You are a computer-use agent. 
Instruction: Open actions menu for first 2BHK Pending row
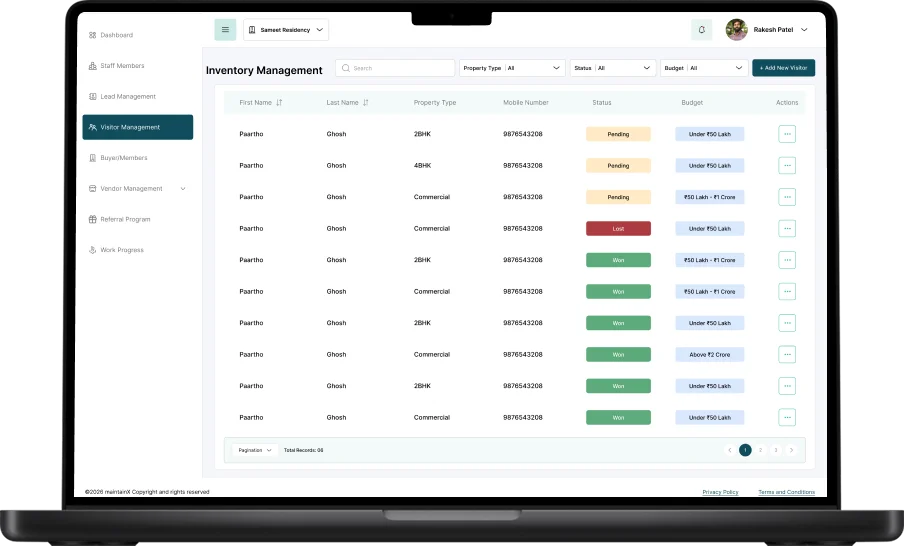click(x=787, y=134)
